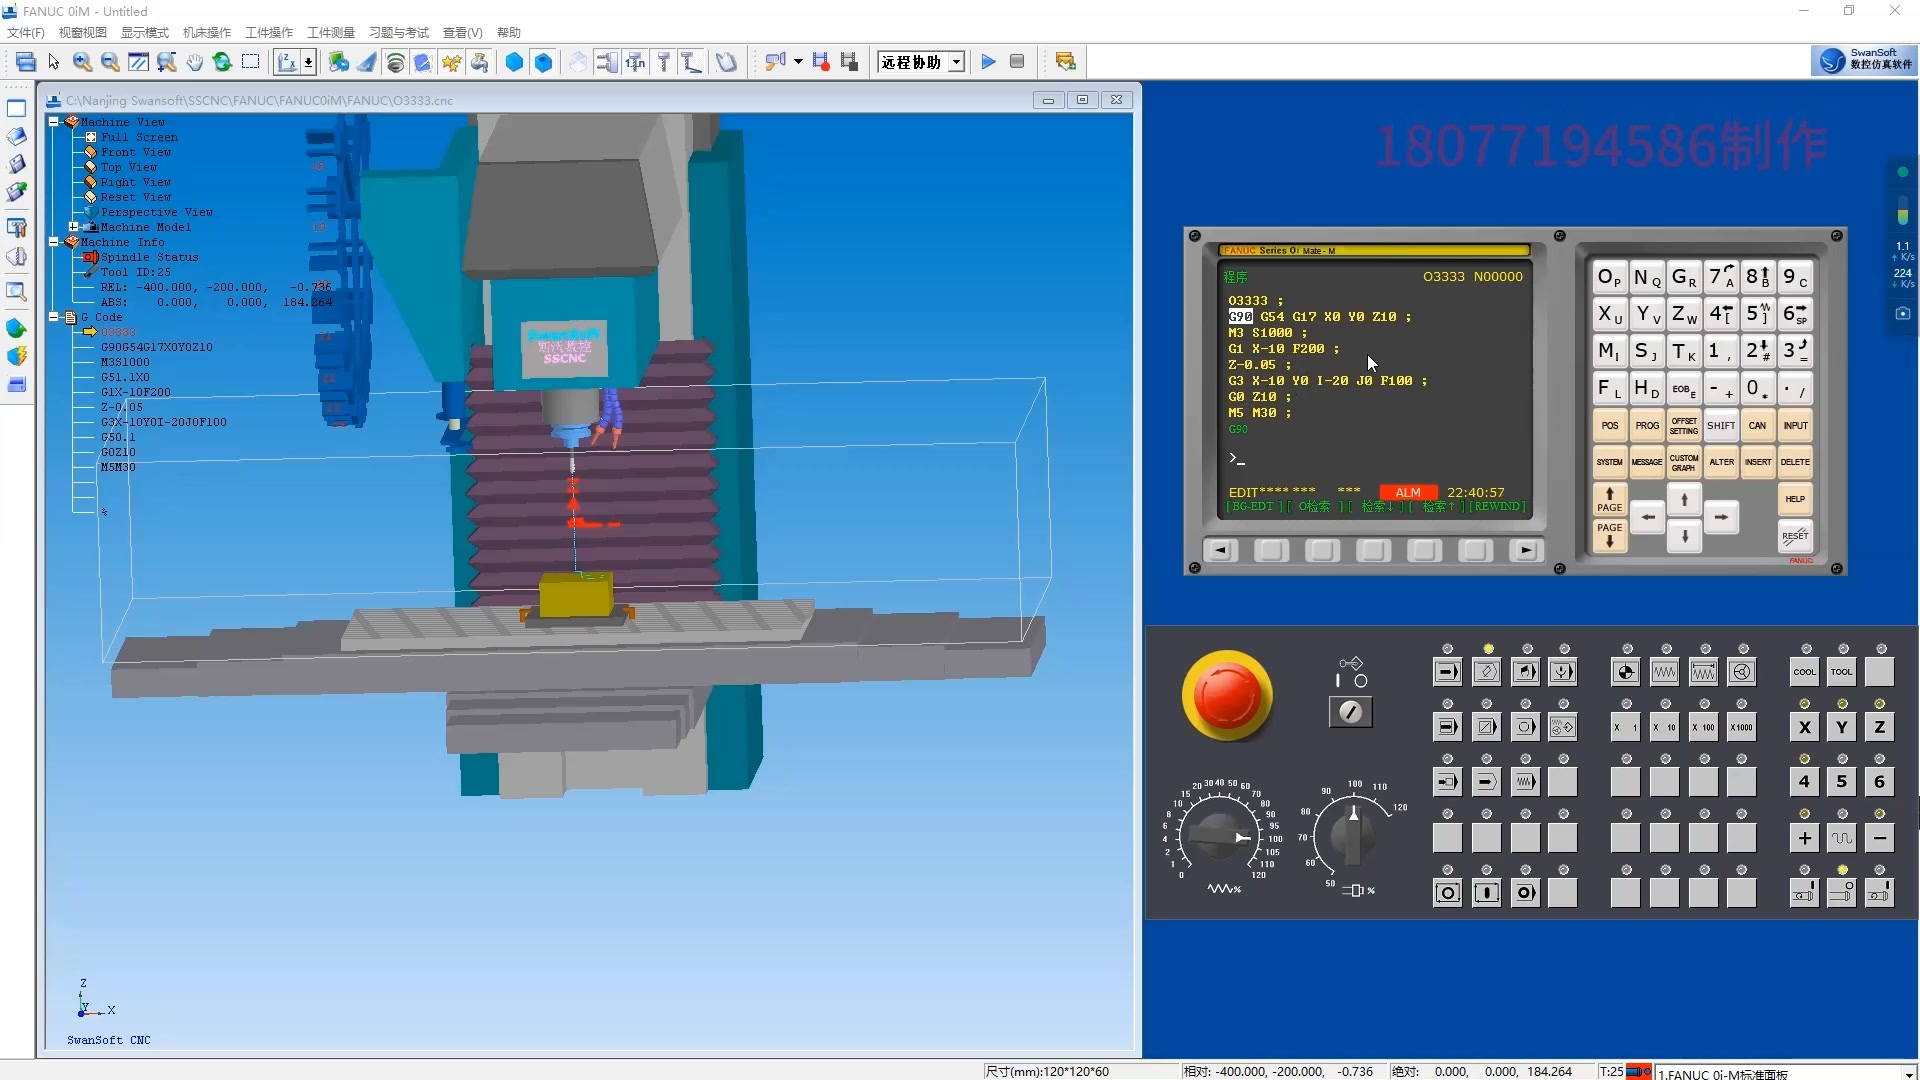Select the dashed rectangle selection tool
This screenshot has height=1080, width=1920.
(x=250, y=62)
